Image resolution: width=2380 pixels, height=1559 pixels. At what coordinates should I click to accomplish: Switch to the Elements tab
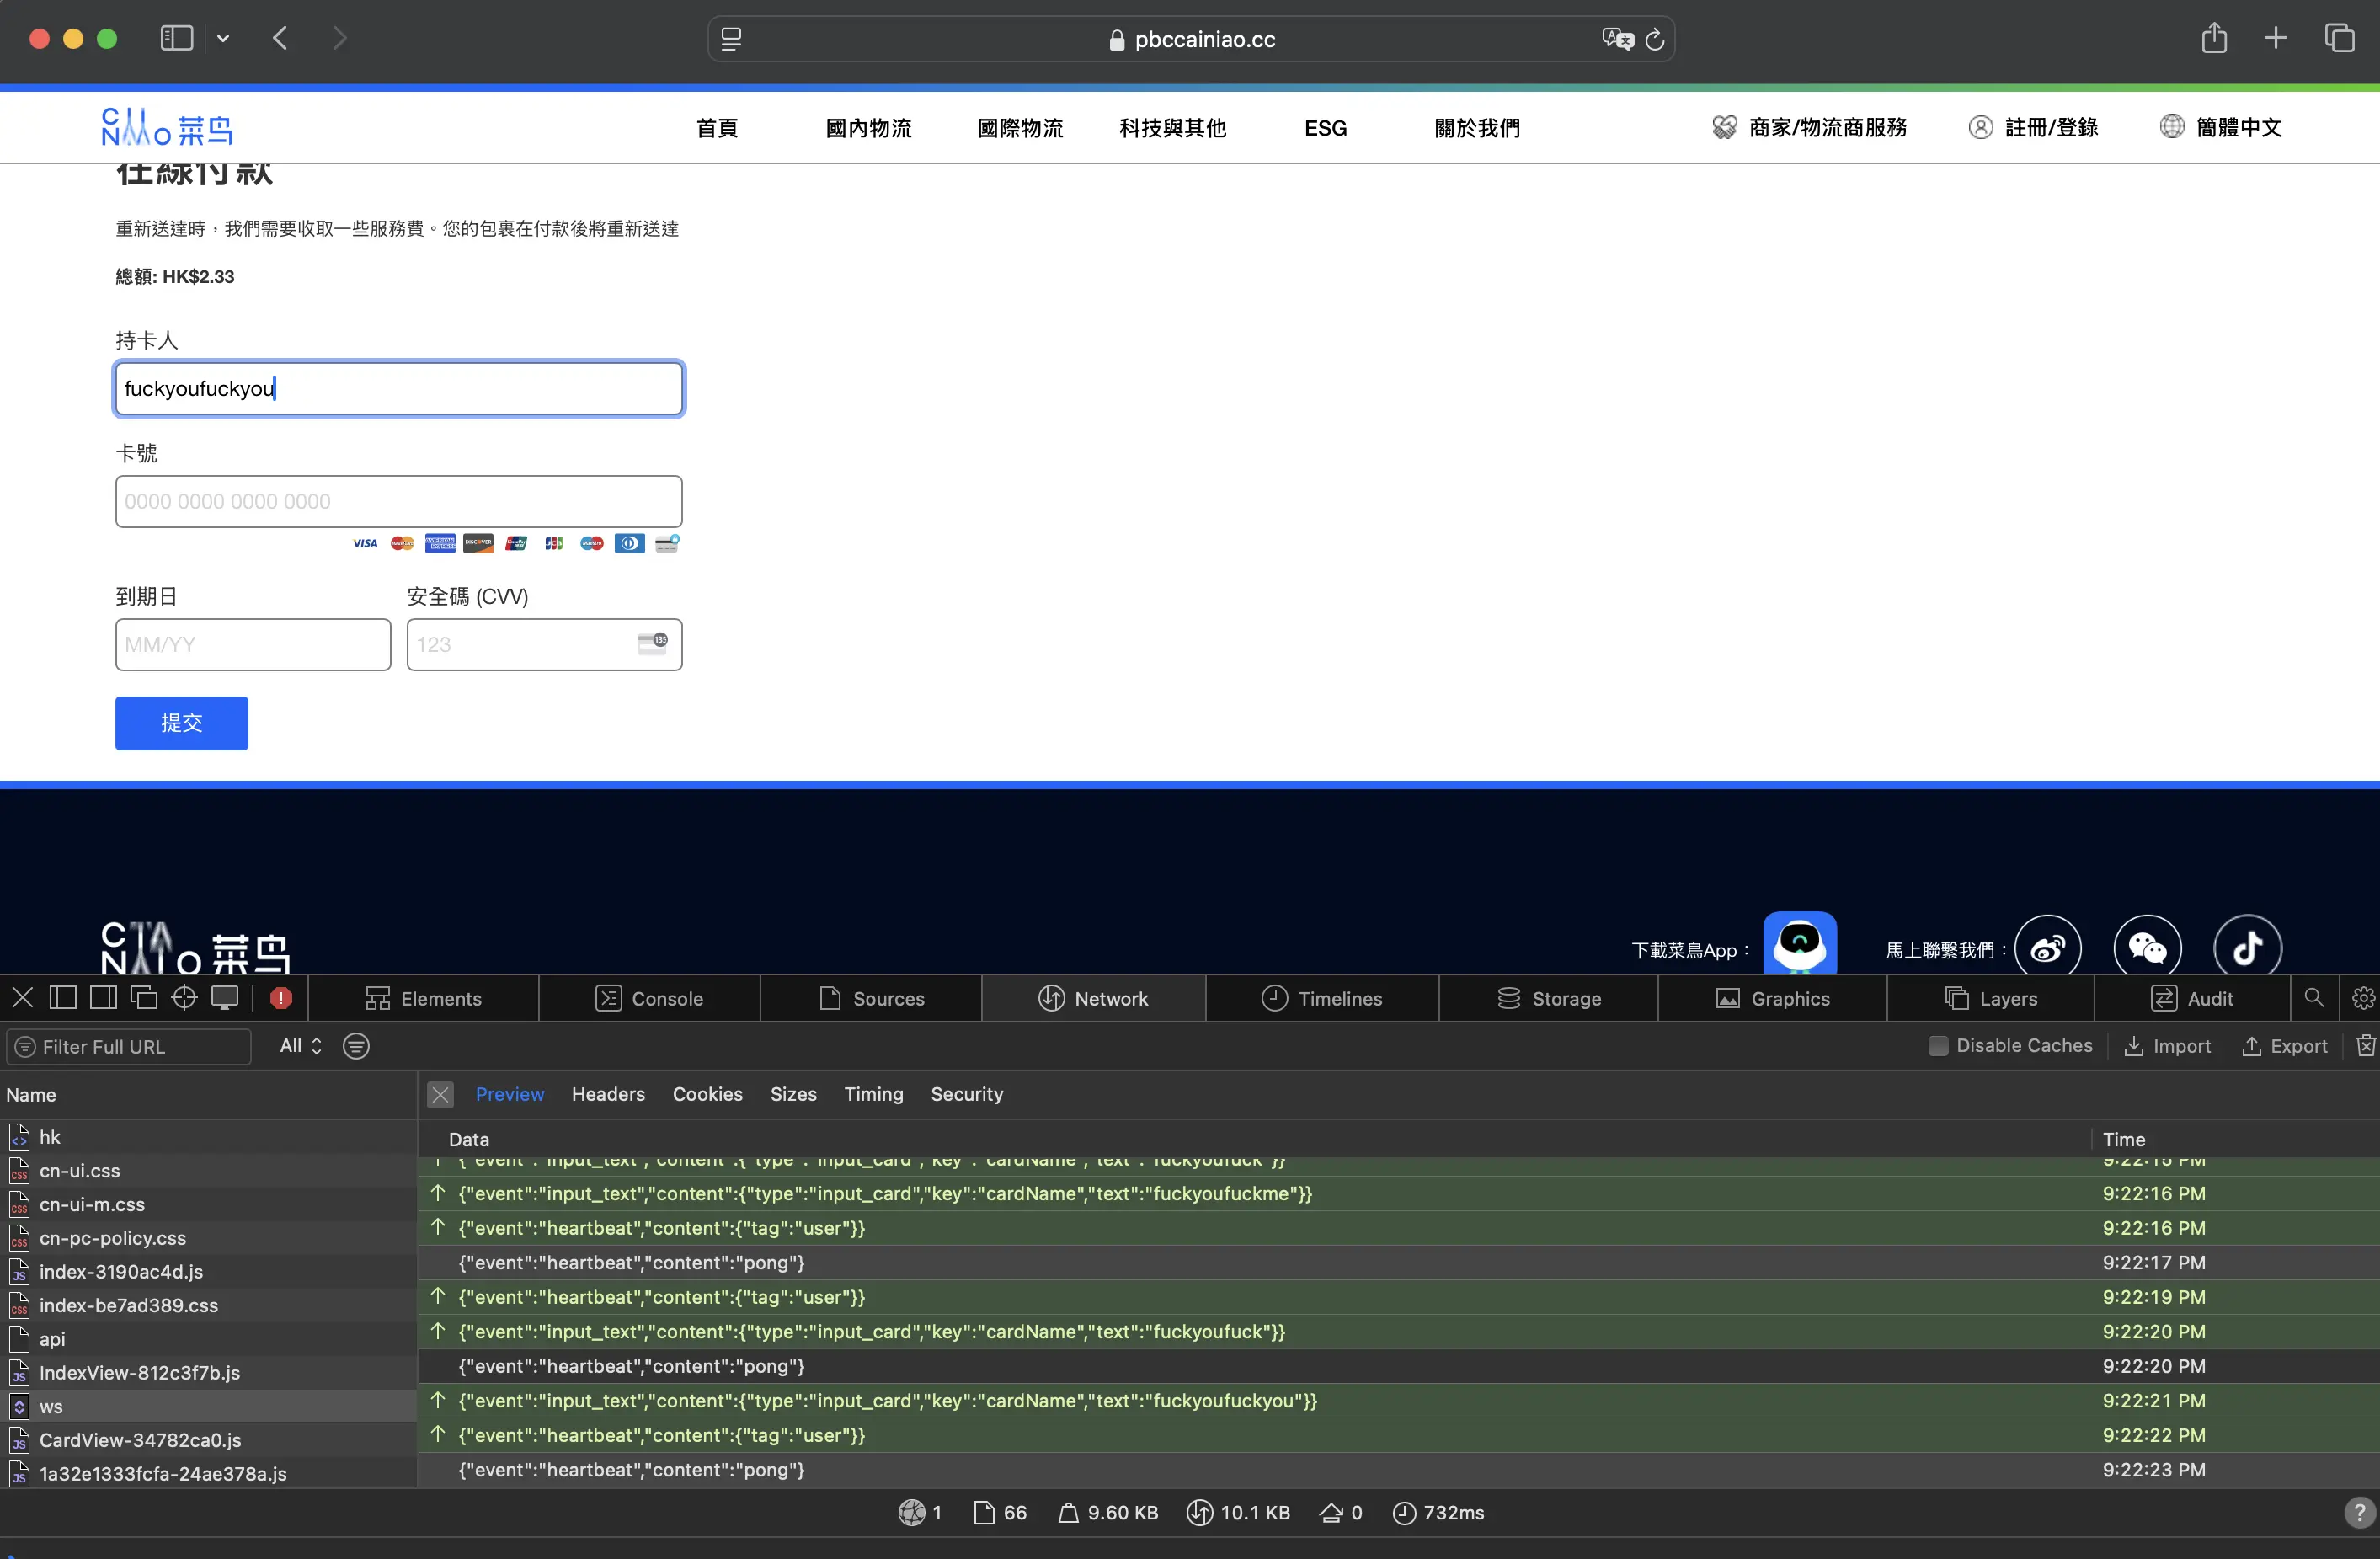pyautogui.click(x=423, y=998)
